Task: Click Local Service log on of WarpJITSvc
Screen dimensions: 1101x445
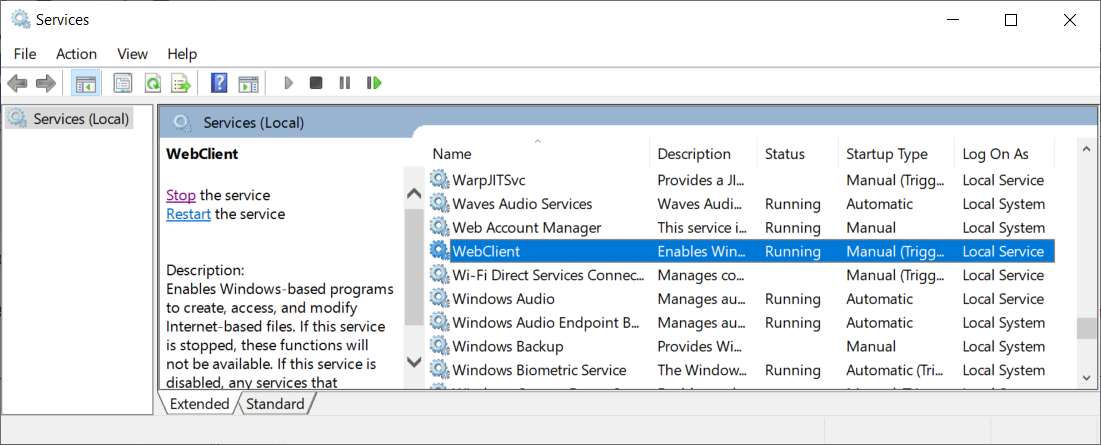Action: pos(1003,180)
